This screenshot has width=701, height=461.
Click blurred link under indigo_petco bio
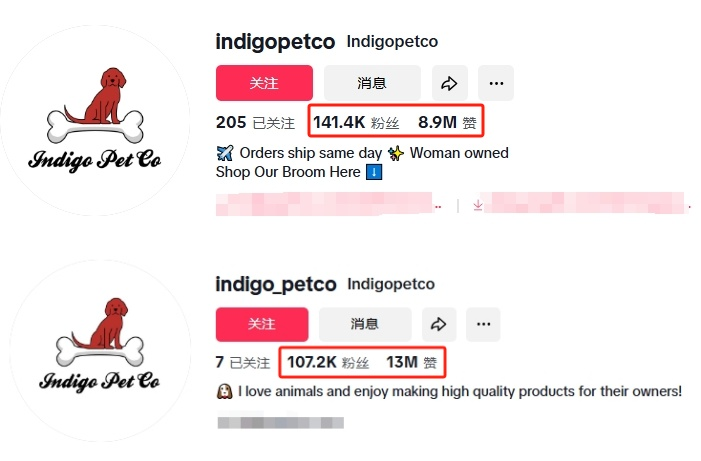click(x=280, y=423)
